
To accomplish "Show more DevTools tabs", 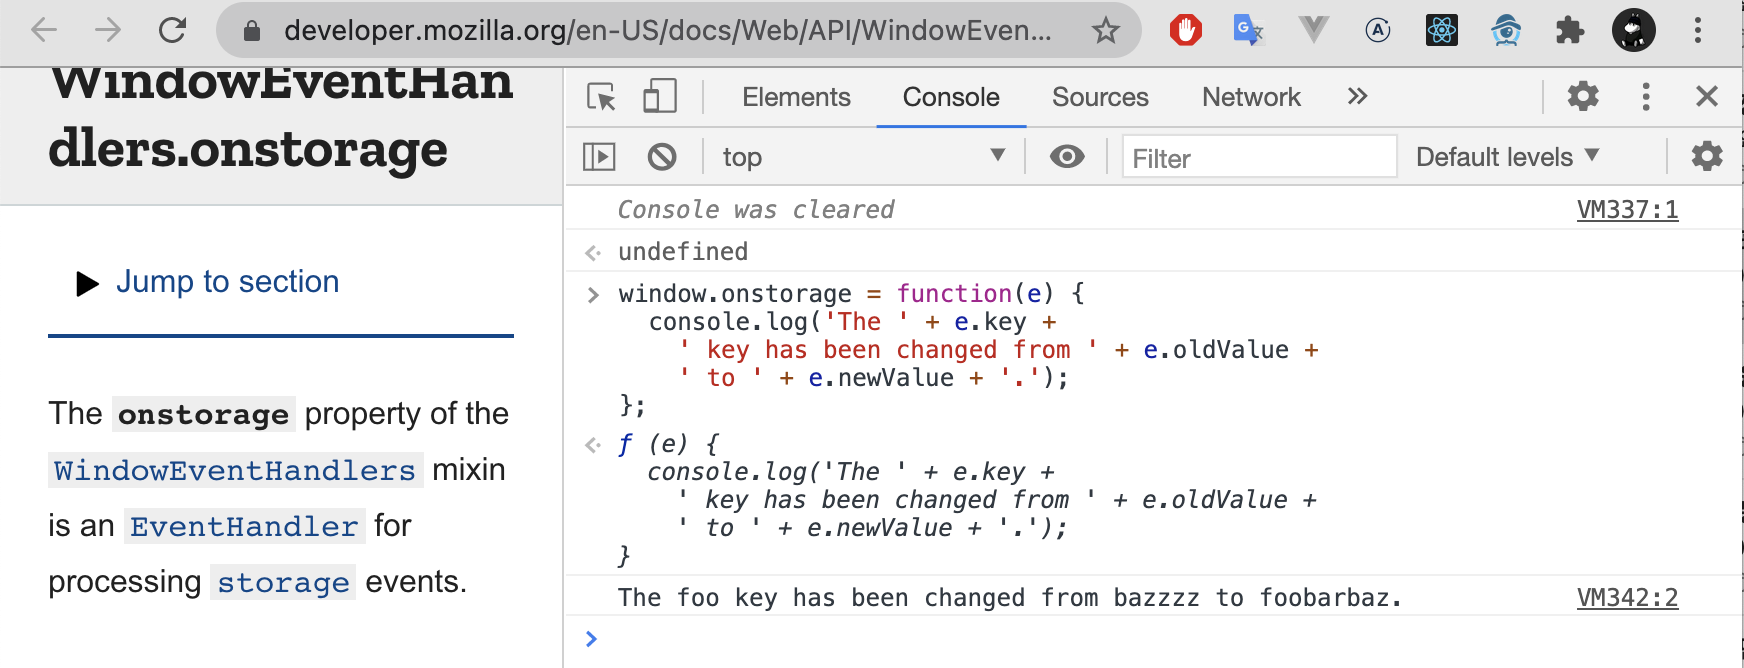I will 1357,96.
